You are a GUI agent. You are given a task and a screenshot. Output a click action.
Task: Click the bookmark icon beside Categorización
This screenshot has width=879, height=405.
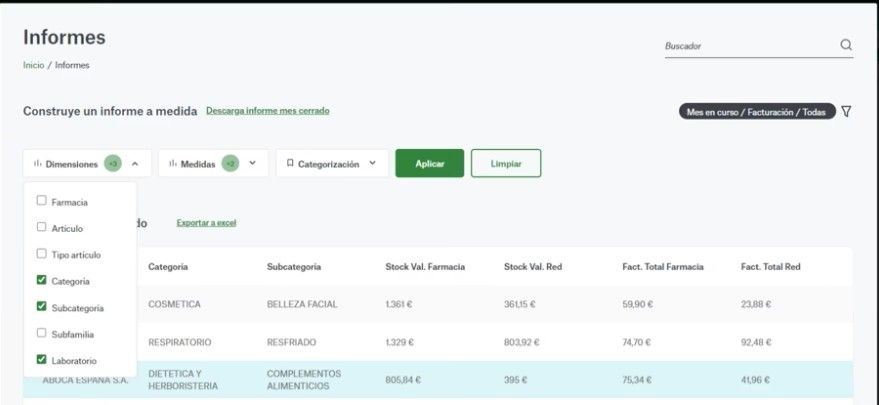coord(290,164)
